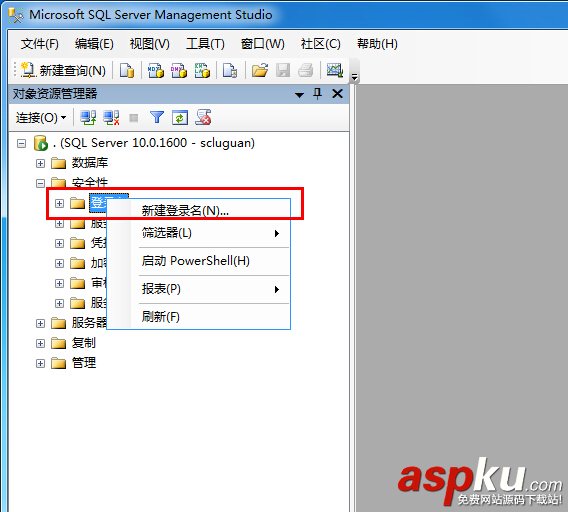This screenshot has height=512, width=568.
Task: Expand the 服务器对象 folder node
Action: [41, 323]
